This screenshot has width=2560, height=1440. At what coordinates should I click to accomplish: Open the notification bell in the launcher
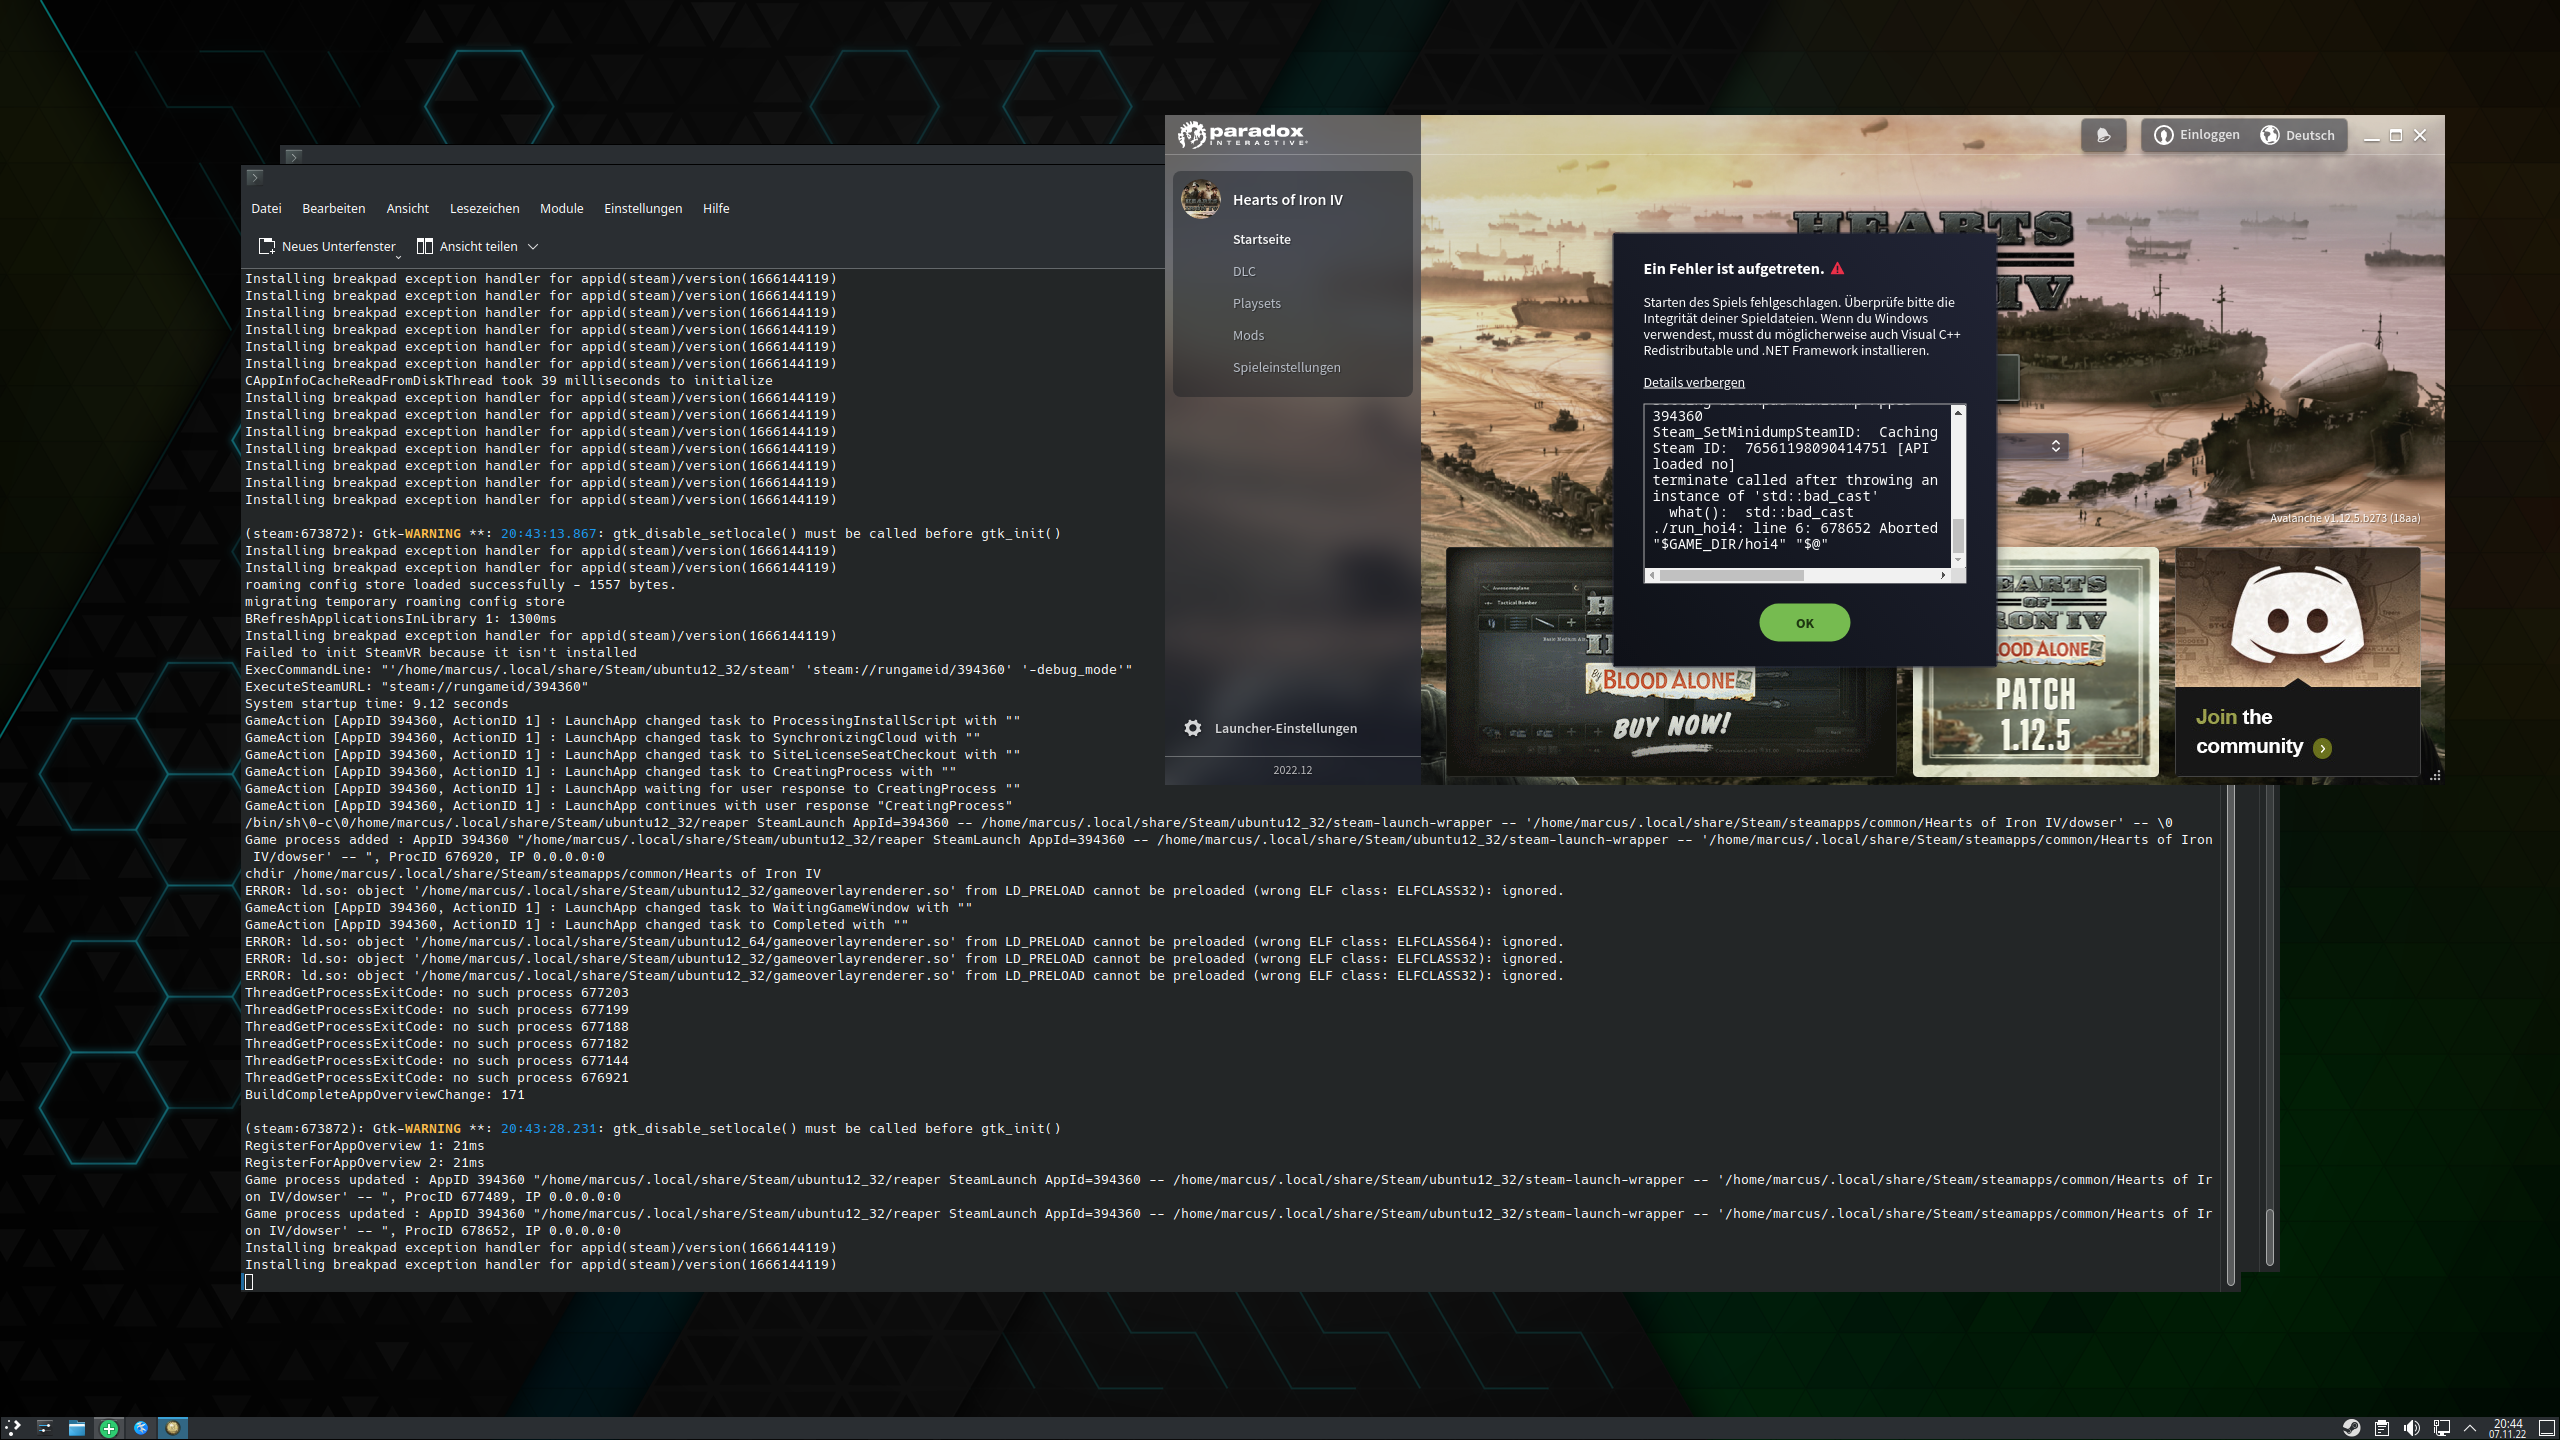pyautogui.click(x=2104, y=134)
